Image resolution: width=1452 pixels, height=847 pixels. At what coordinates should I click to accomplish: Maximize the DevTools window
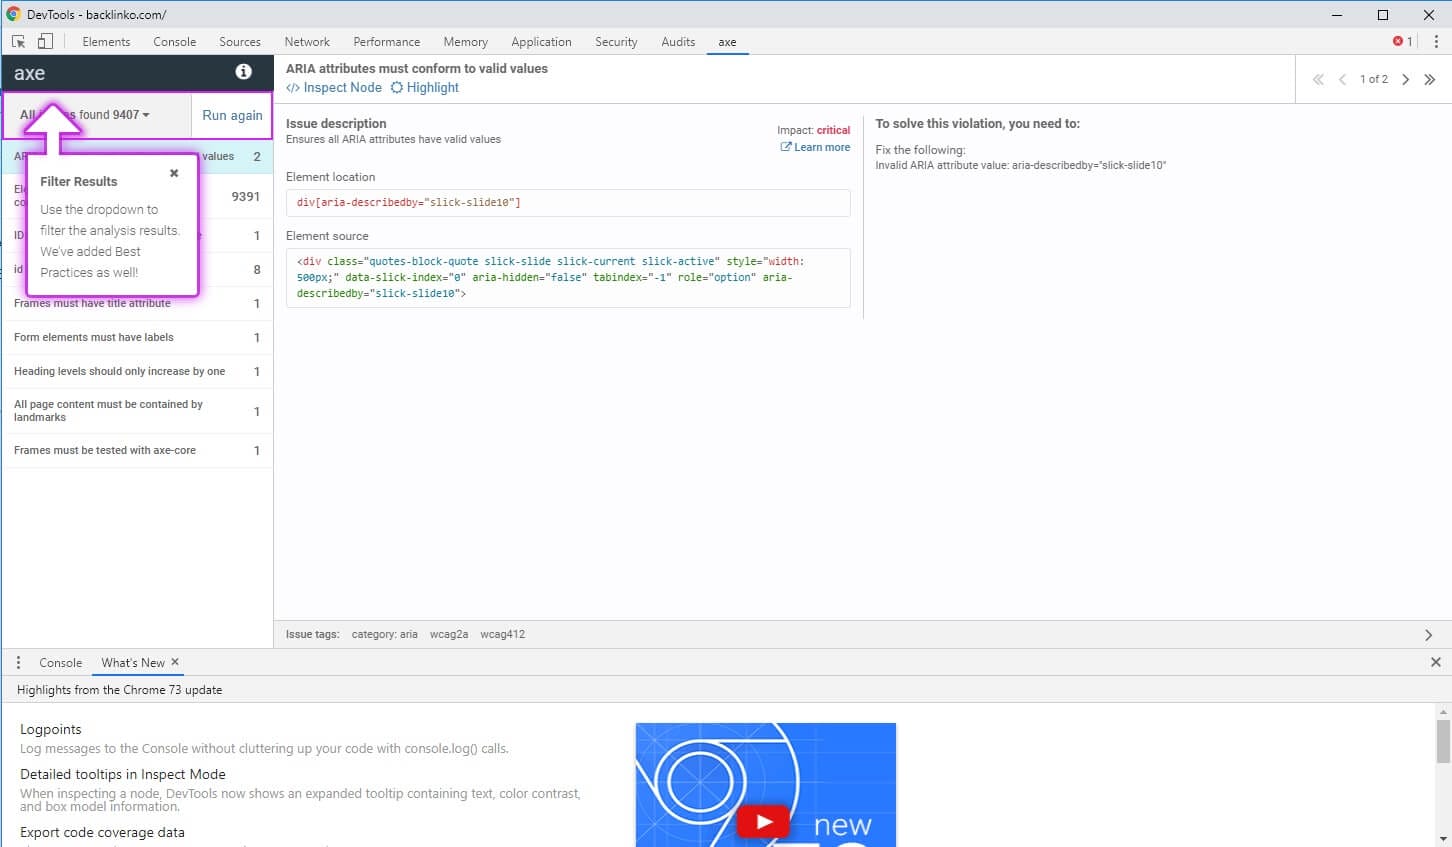tap(1383, 14)
